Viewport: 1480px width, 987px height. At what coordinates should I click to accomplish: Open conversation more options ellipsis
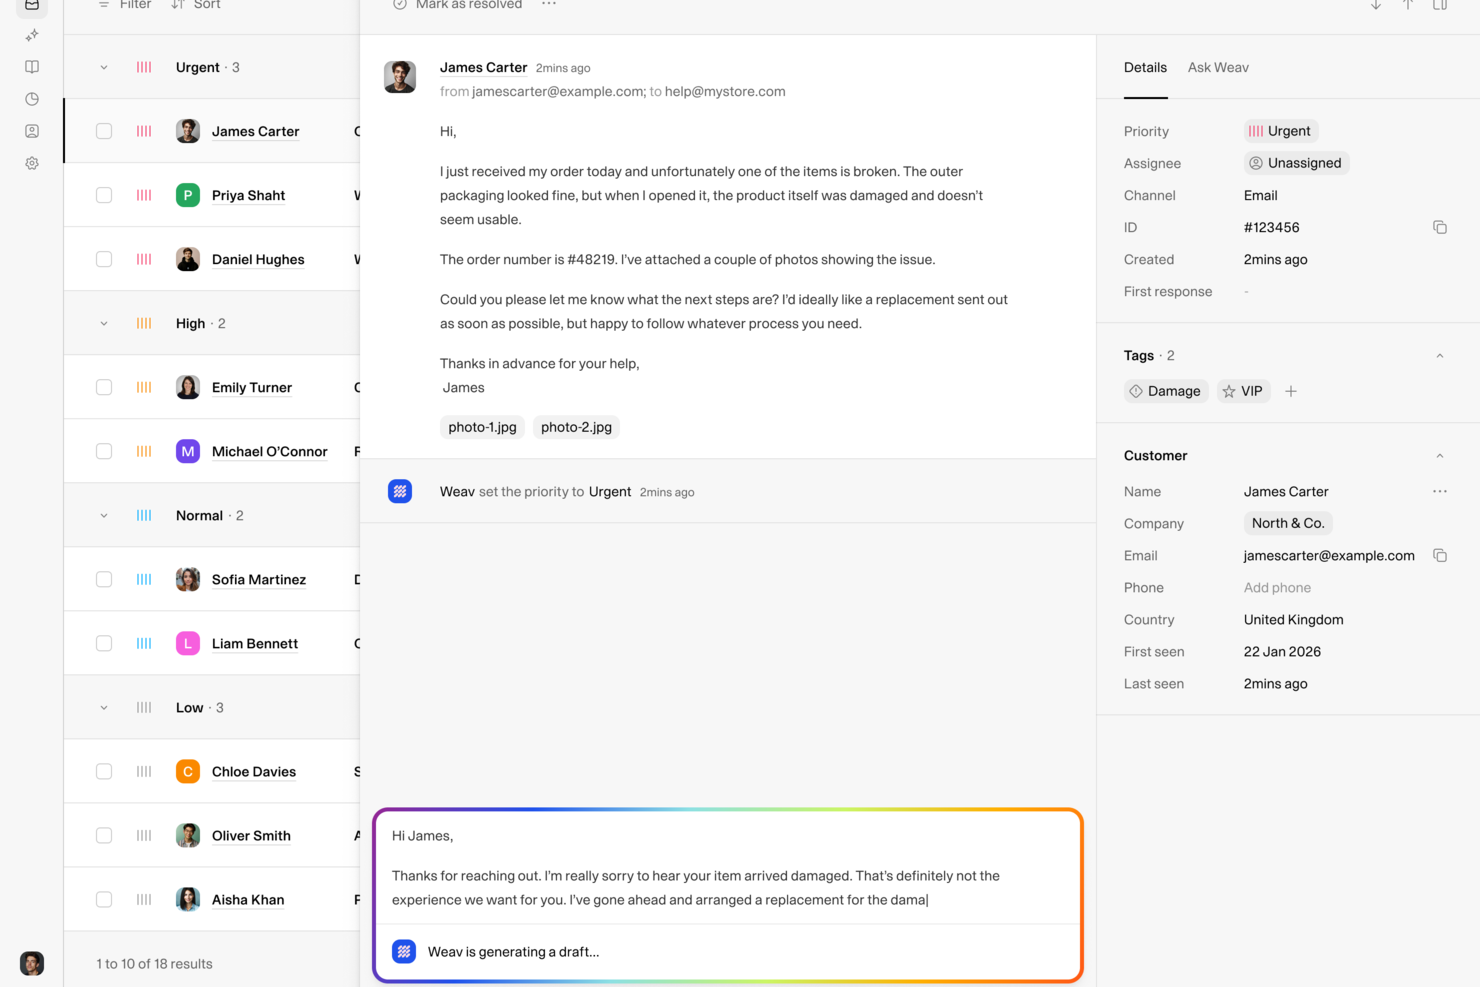[549, 4]
